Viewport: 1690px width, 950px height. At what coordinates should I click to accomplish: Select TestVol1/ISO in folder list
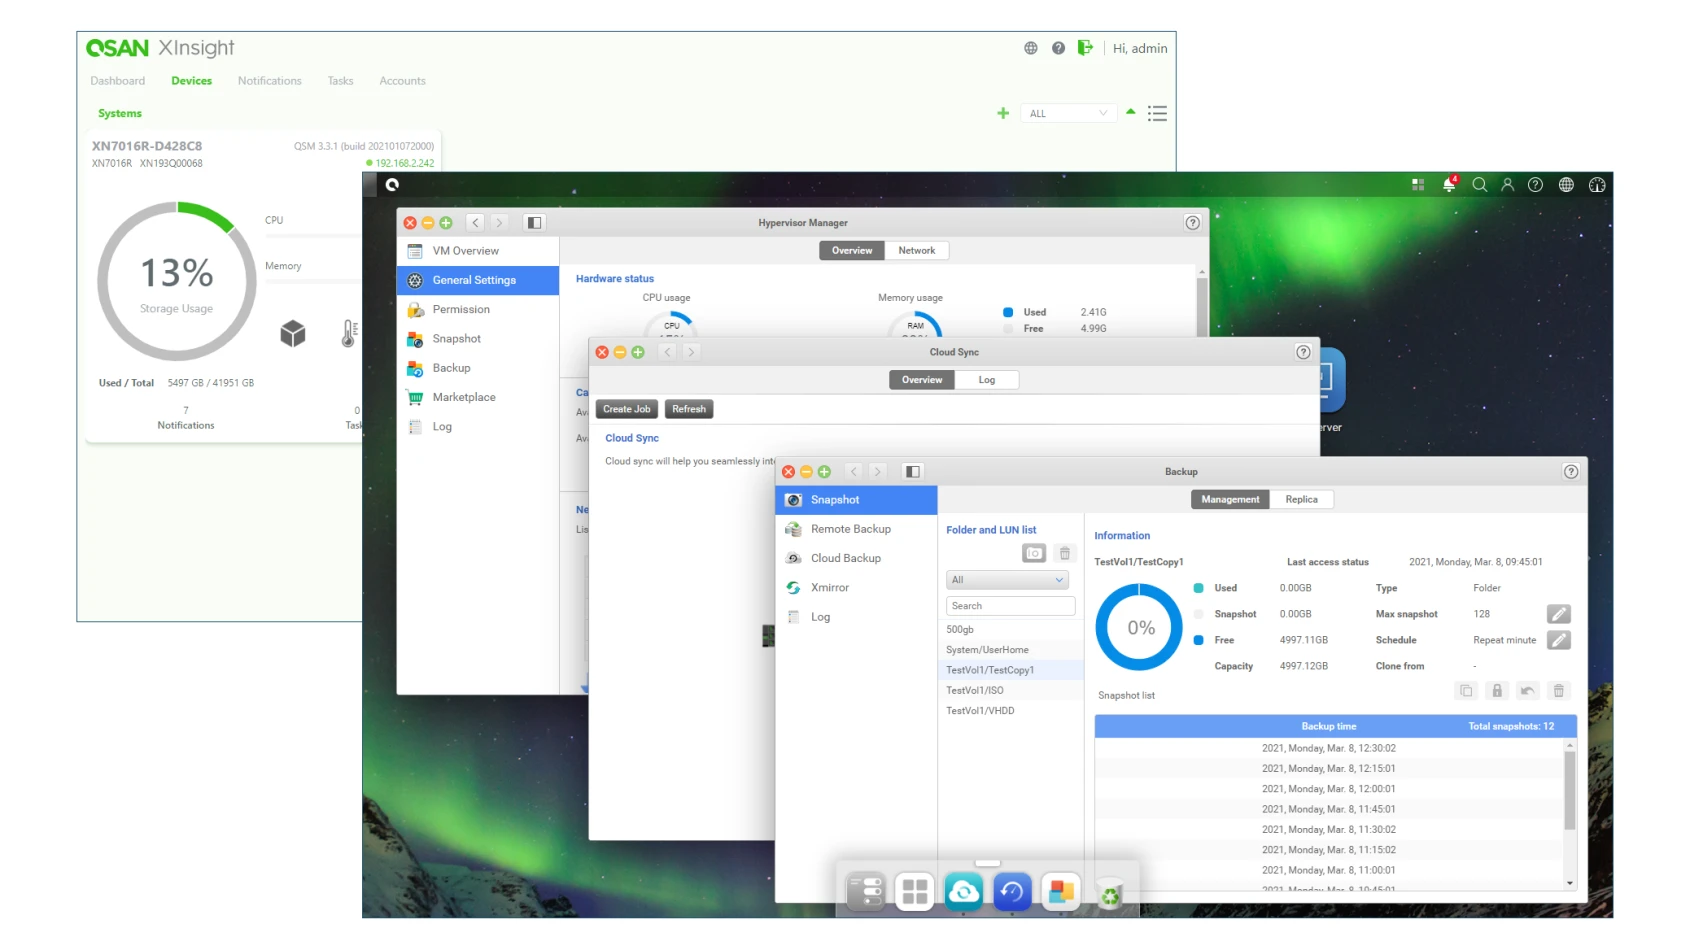point(1011,691)
